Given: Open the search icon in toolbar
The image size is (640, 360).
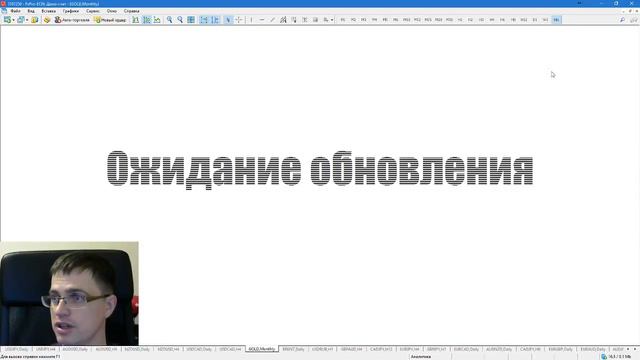Looking at the screenshot, I should coord(622,20).
